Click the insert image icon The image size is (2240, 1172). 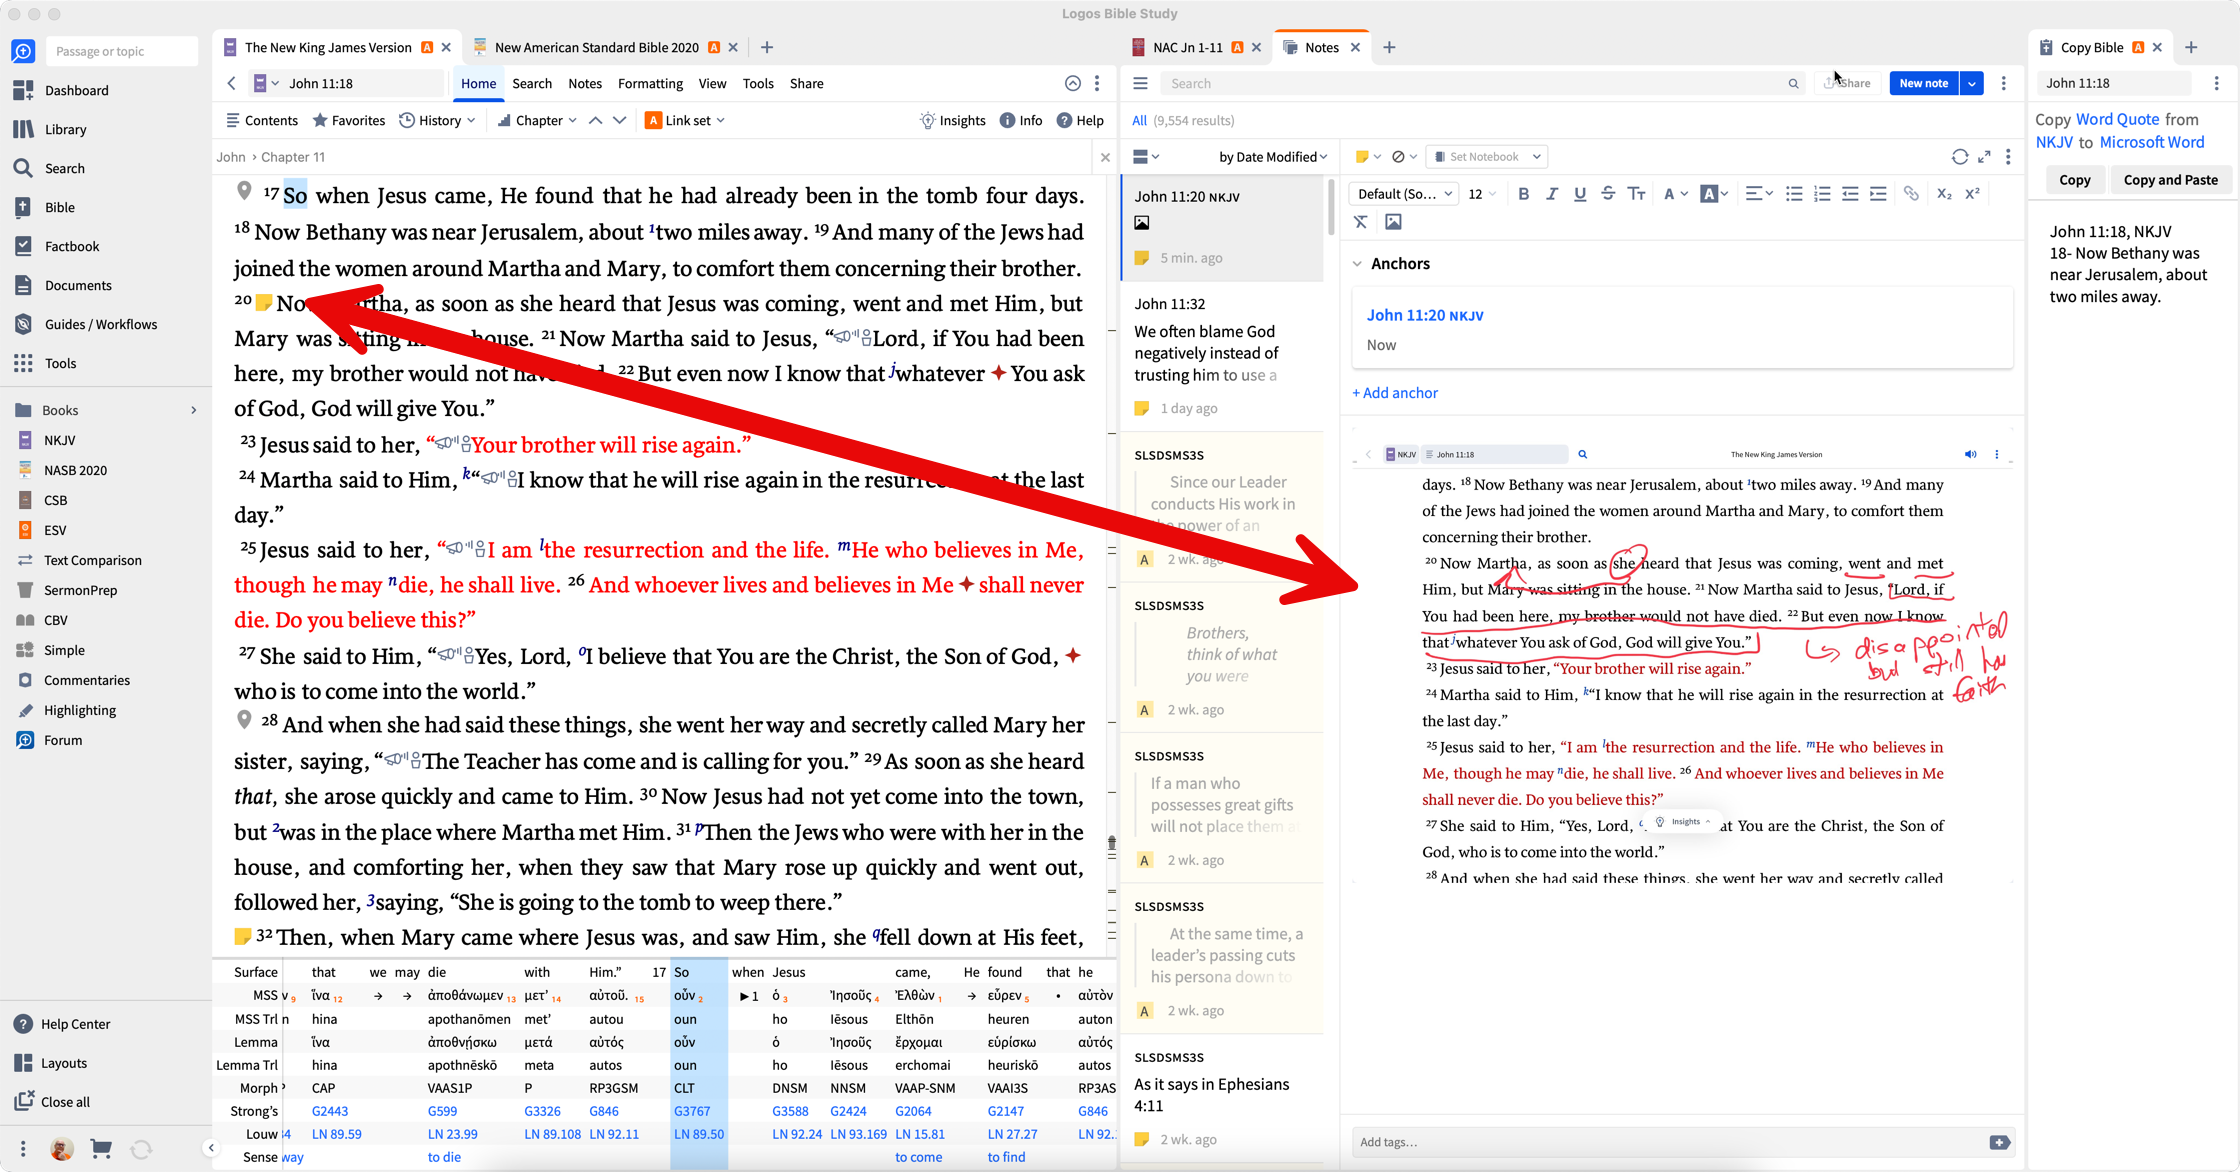coord(1393,222)
